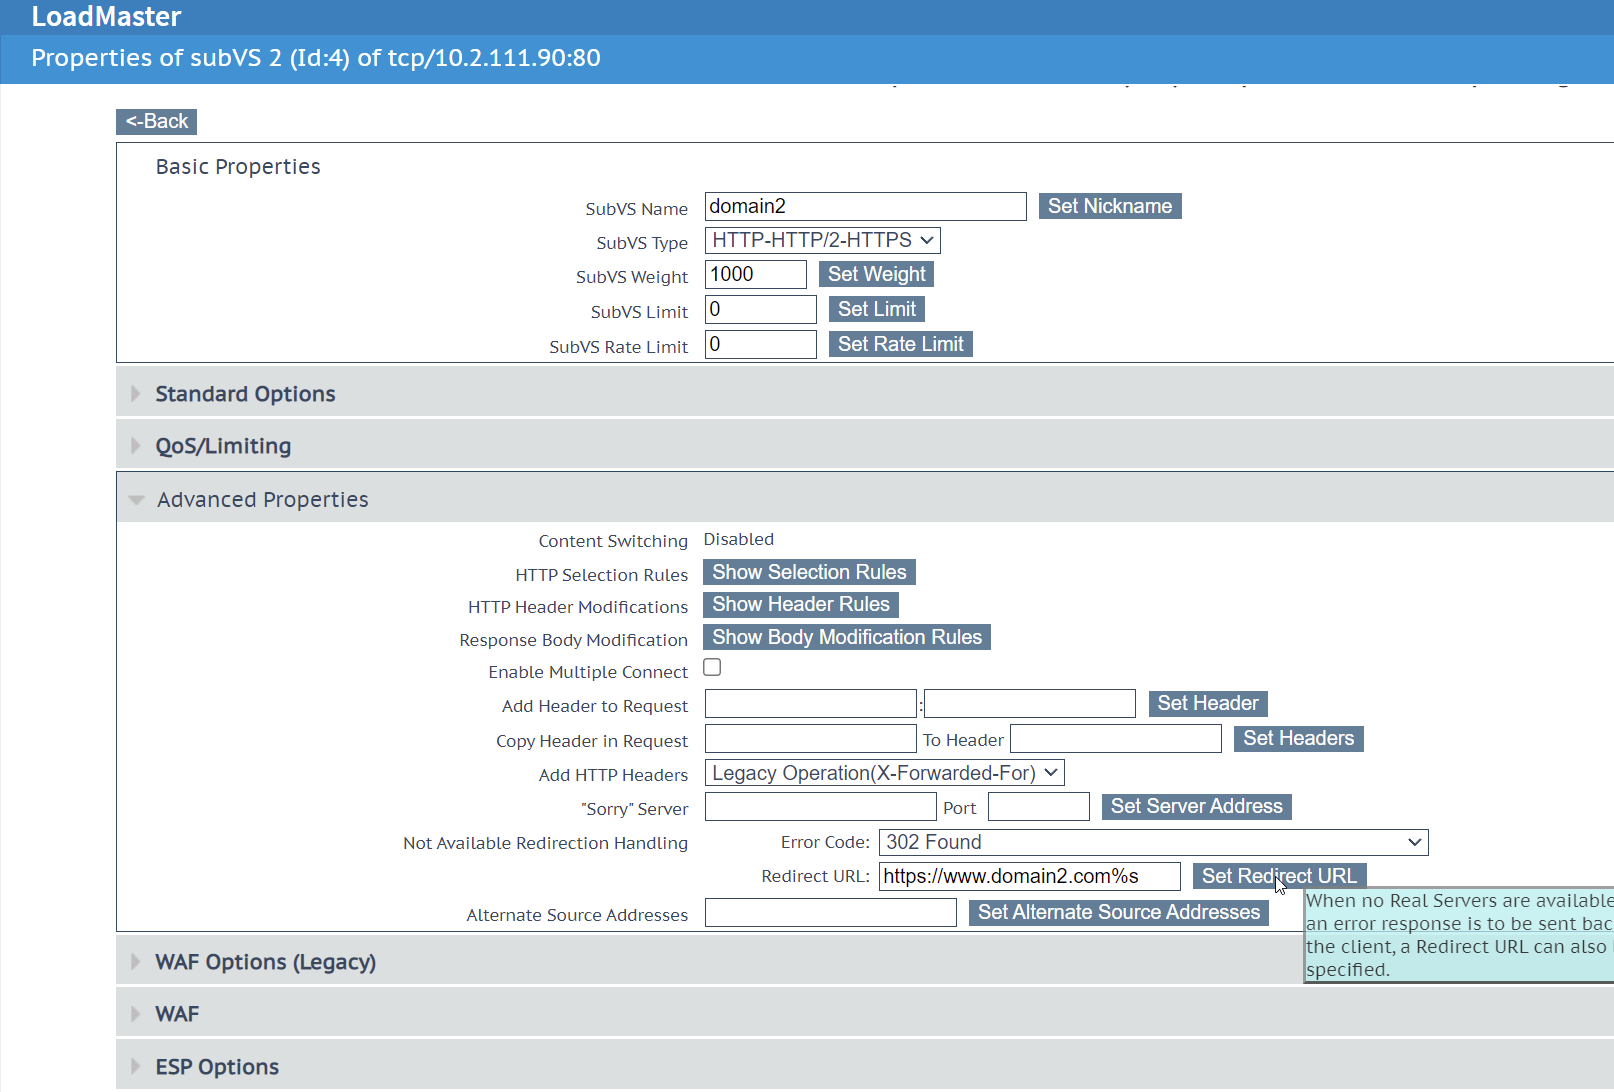Click Show Header Rules button
Screen dimensions: 1614x1092
tap(801, 604)
